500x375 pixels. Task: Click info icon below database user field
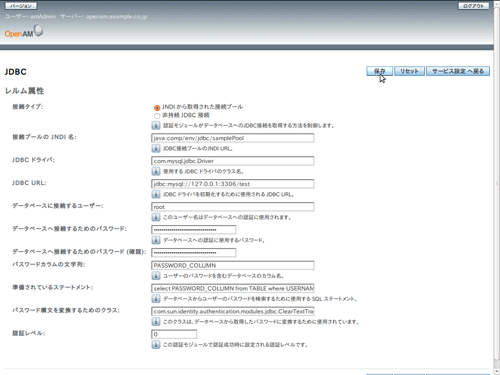tap(156, 217)
